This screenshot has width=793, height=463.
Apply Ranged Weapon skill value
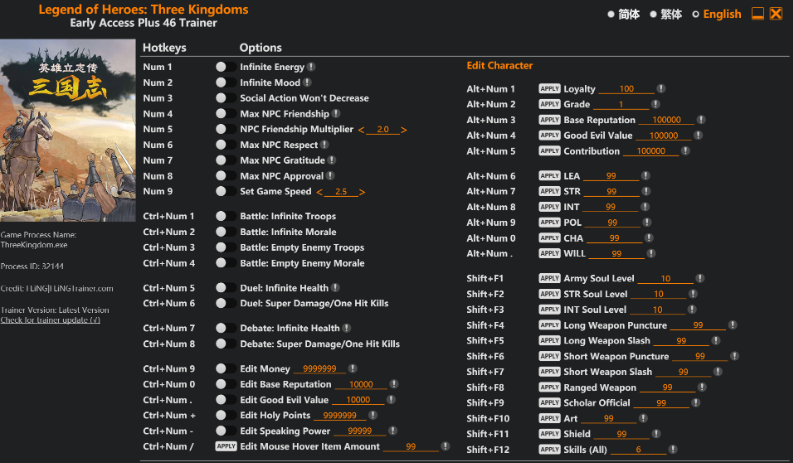(549, 387)
